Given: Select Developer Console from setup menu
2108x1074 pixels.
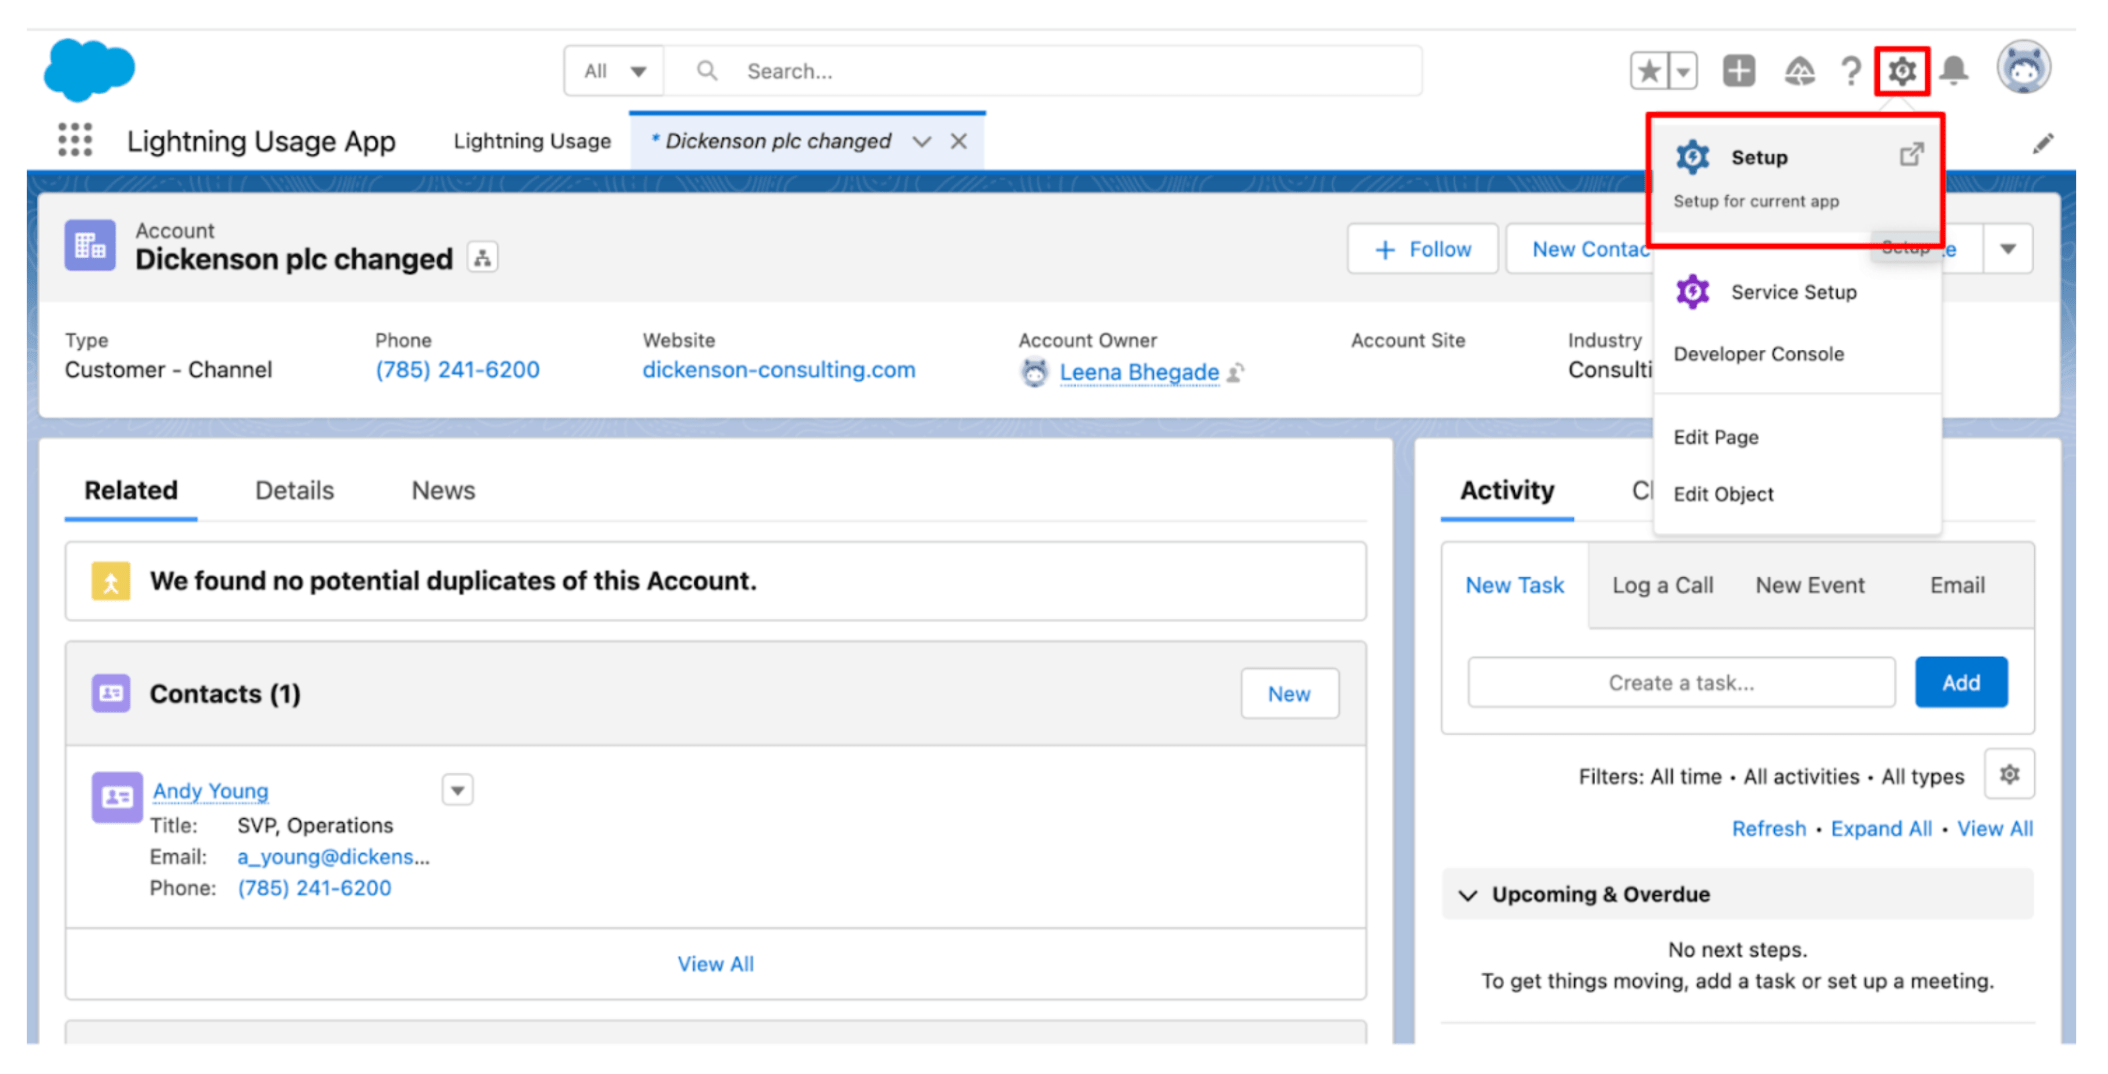Looking at the screenshot, I should 1758,353.
